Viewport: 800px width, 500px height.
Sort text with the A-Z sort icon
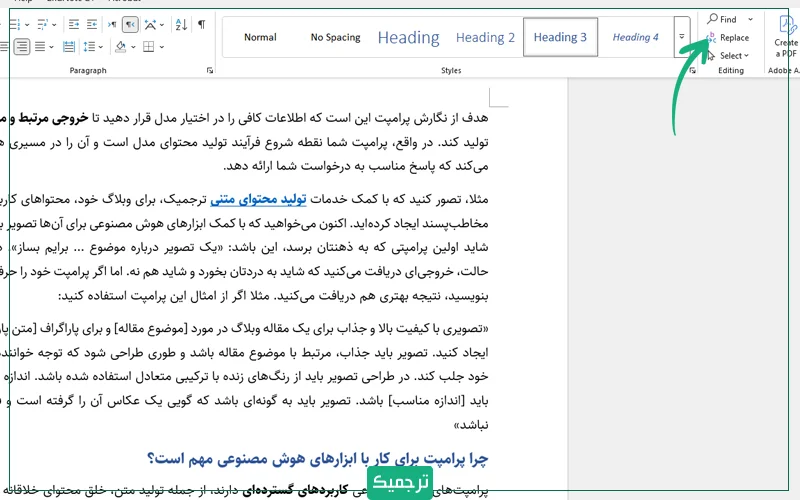click(x=181, y=24)
